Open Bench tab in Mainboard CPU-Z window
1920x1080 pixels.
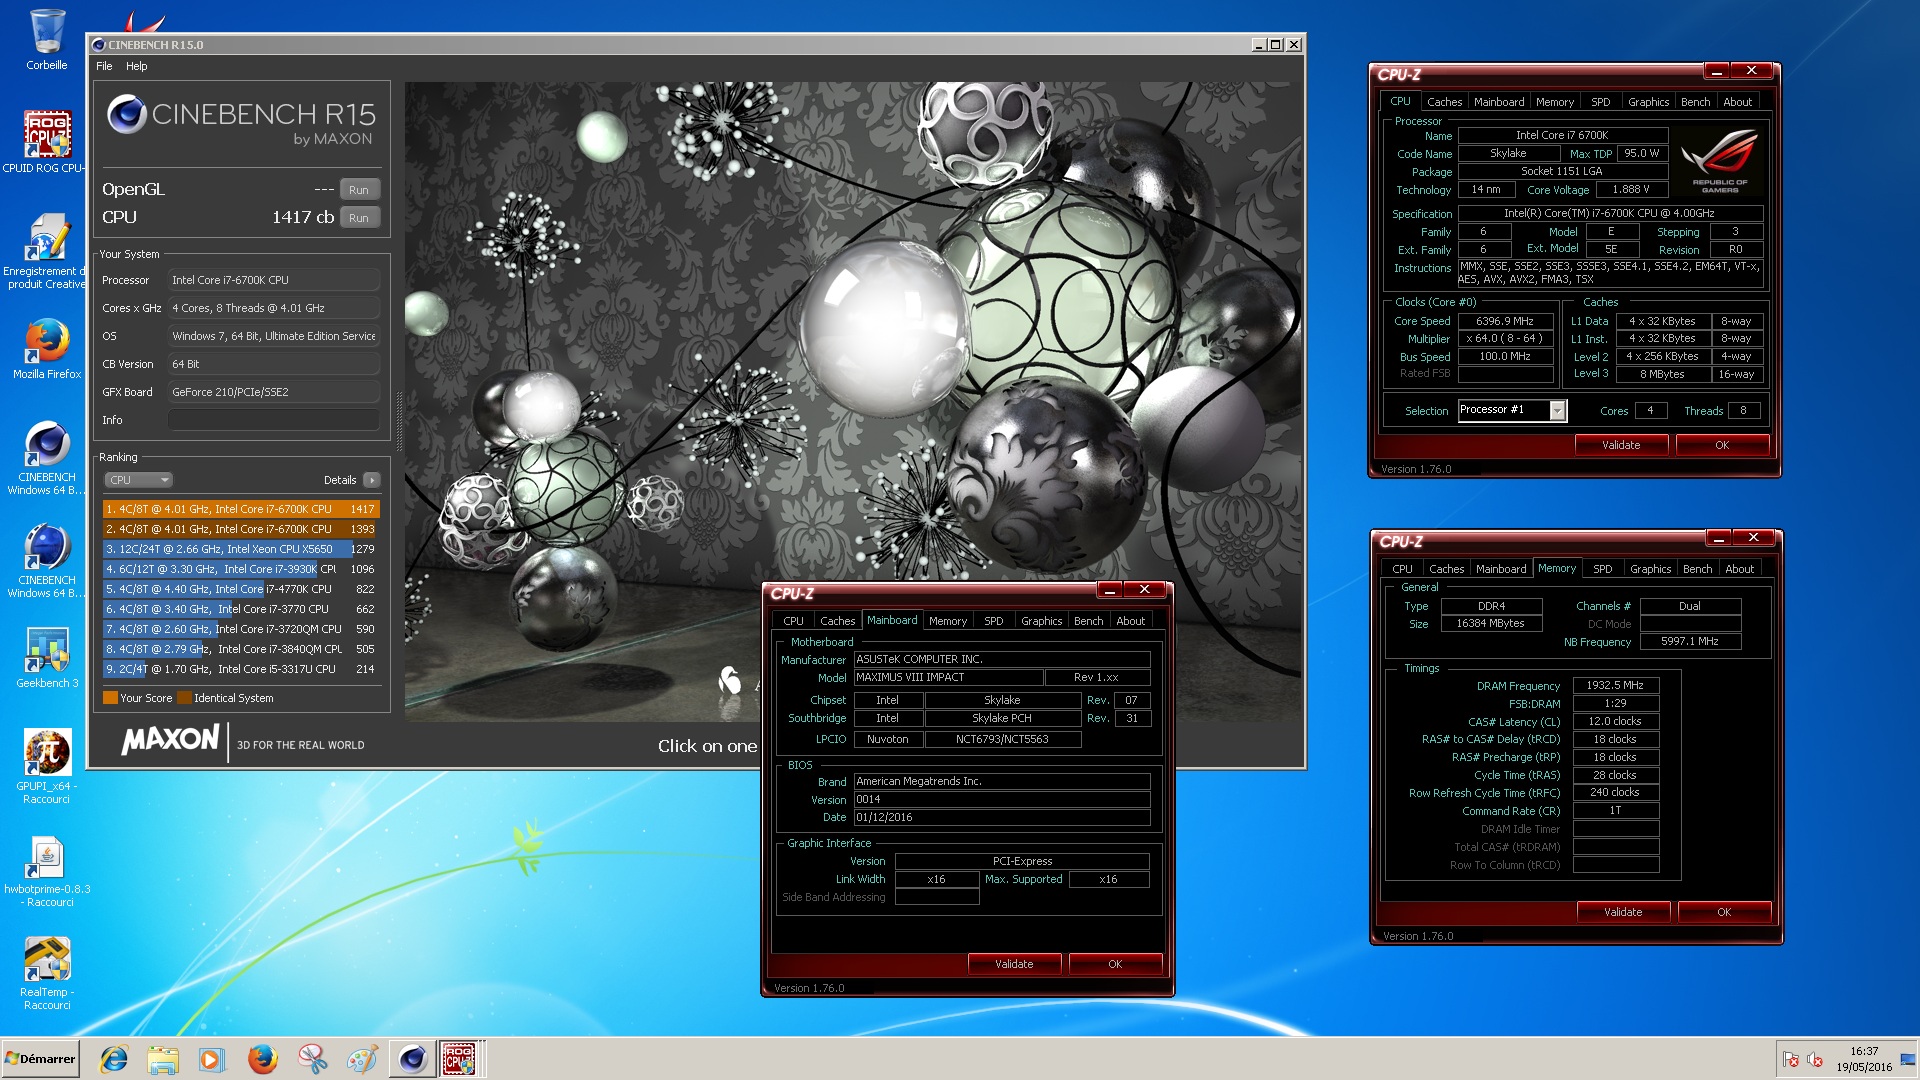1088,621
